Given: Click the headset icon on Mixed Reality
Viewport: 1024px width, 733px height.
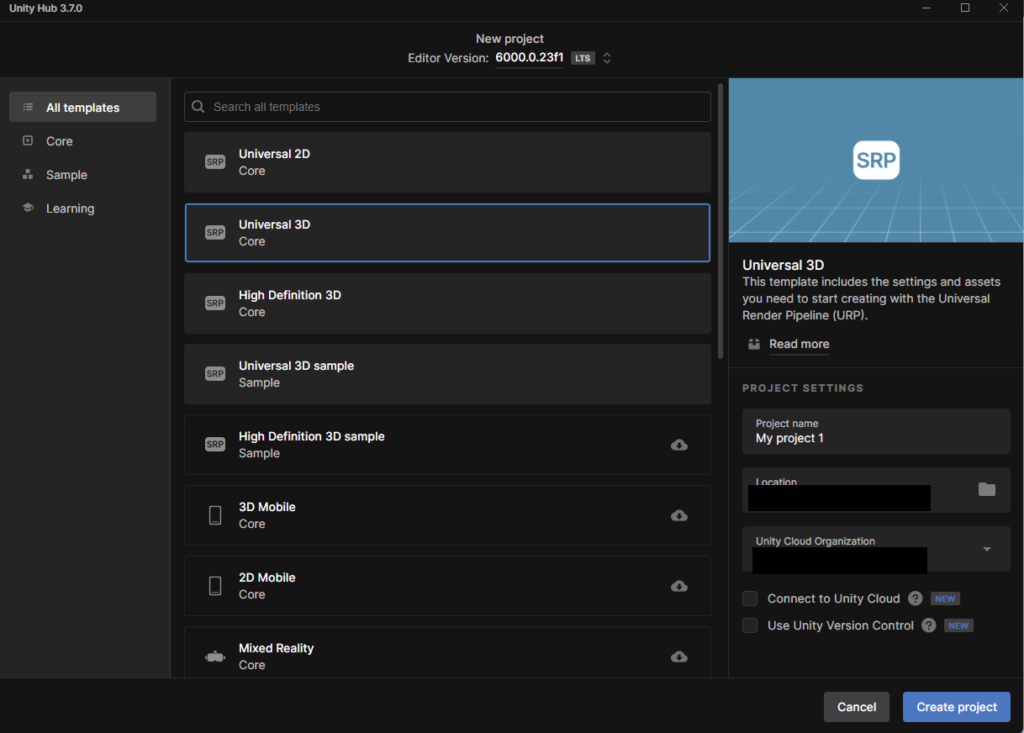Looking at the screenshot, I should pyautogui.click(x=215, y=657).
